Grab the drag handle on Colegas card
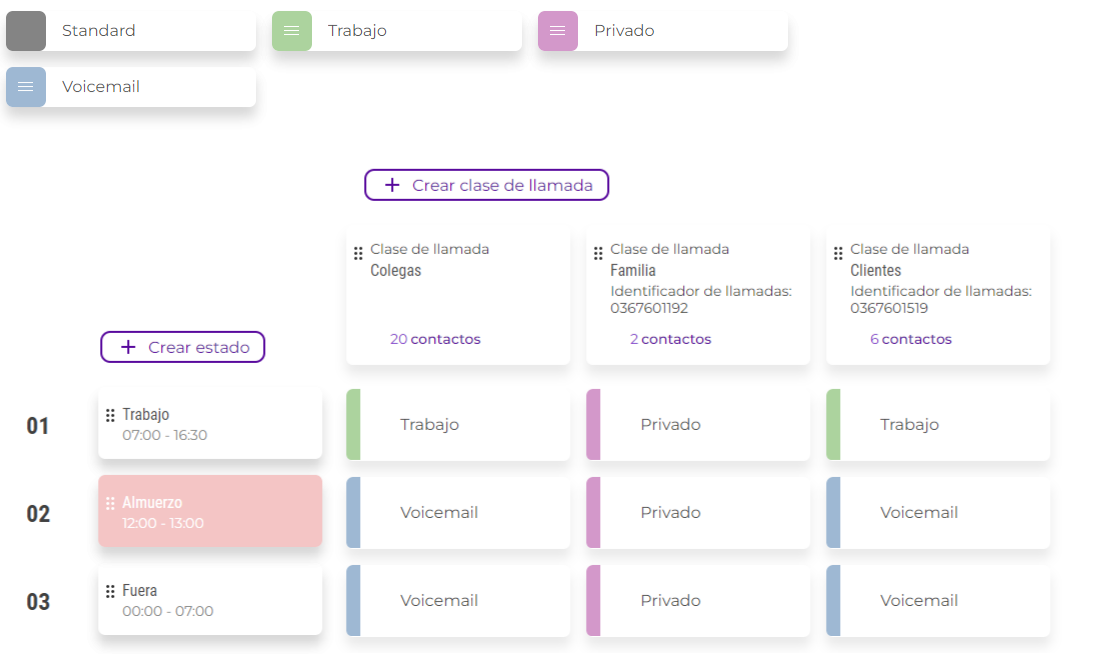 (x=358, y=254)
